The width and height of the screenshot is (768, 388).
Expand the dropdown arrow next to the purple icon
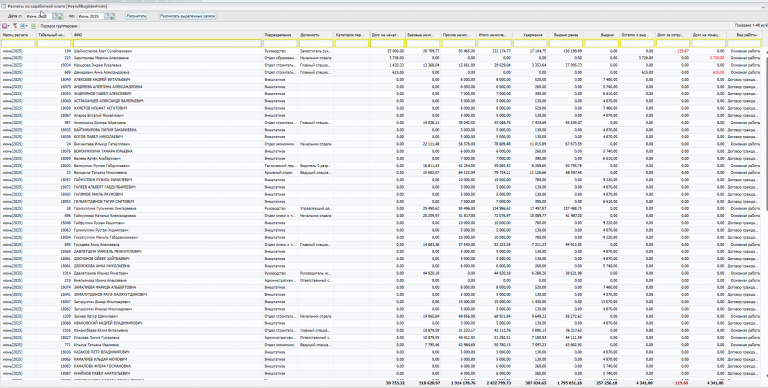pos(9,26)
